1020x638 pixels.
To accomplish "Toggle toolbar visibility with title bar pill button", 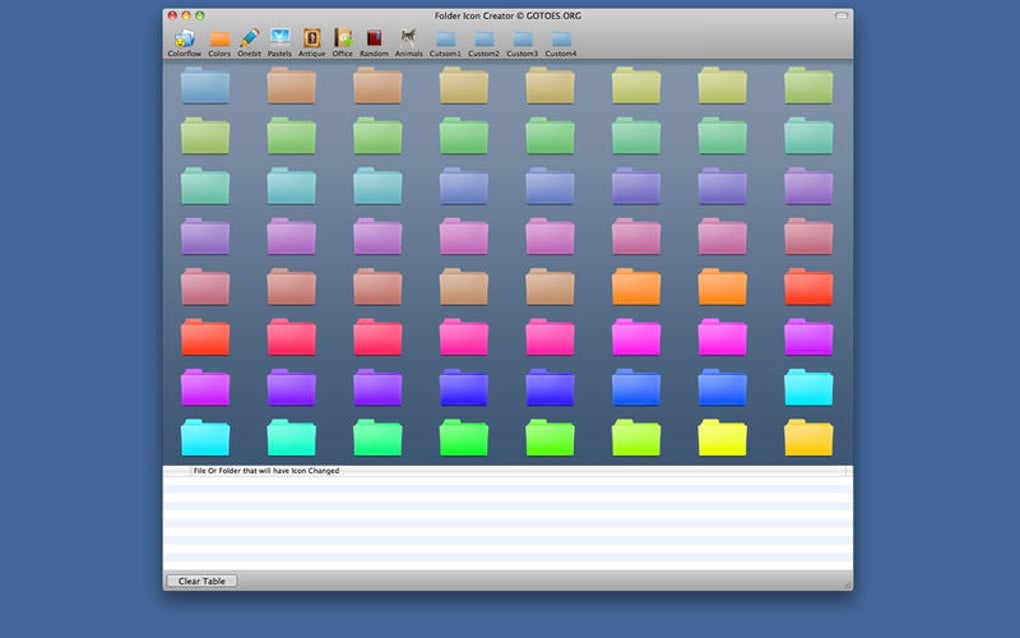I will [x=841, y=16].
